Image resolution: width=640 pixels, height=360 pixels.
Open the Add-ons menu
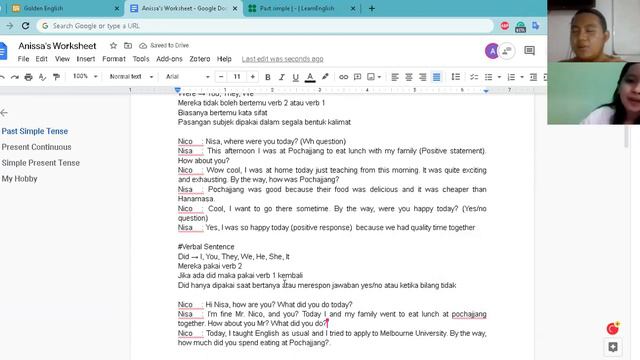coord(169,59)
